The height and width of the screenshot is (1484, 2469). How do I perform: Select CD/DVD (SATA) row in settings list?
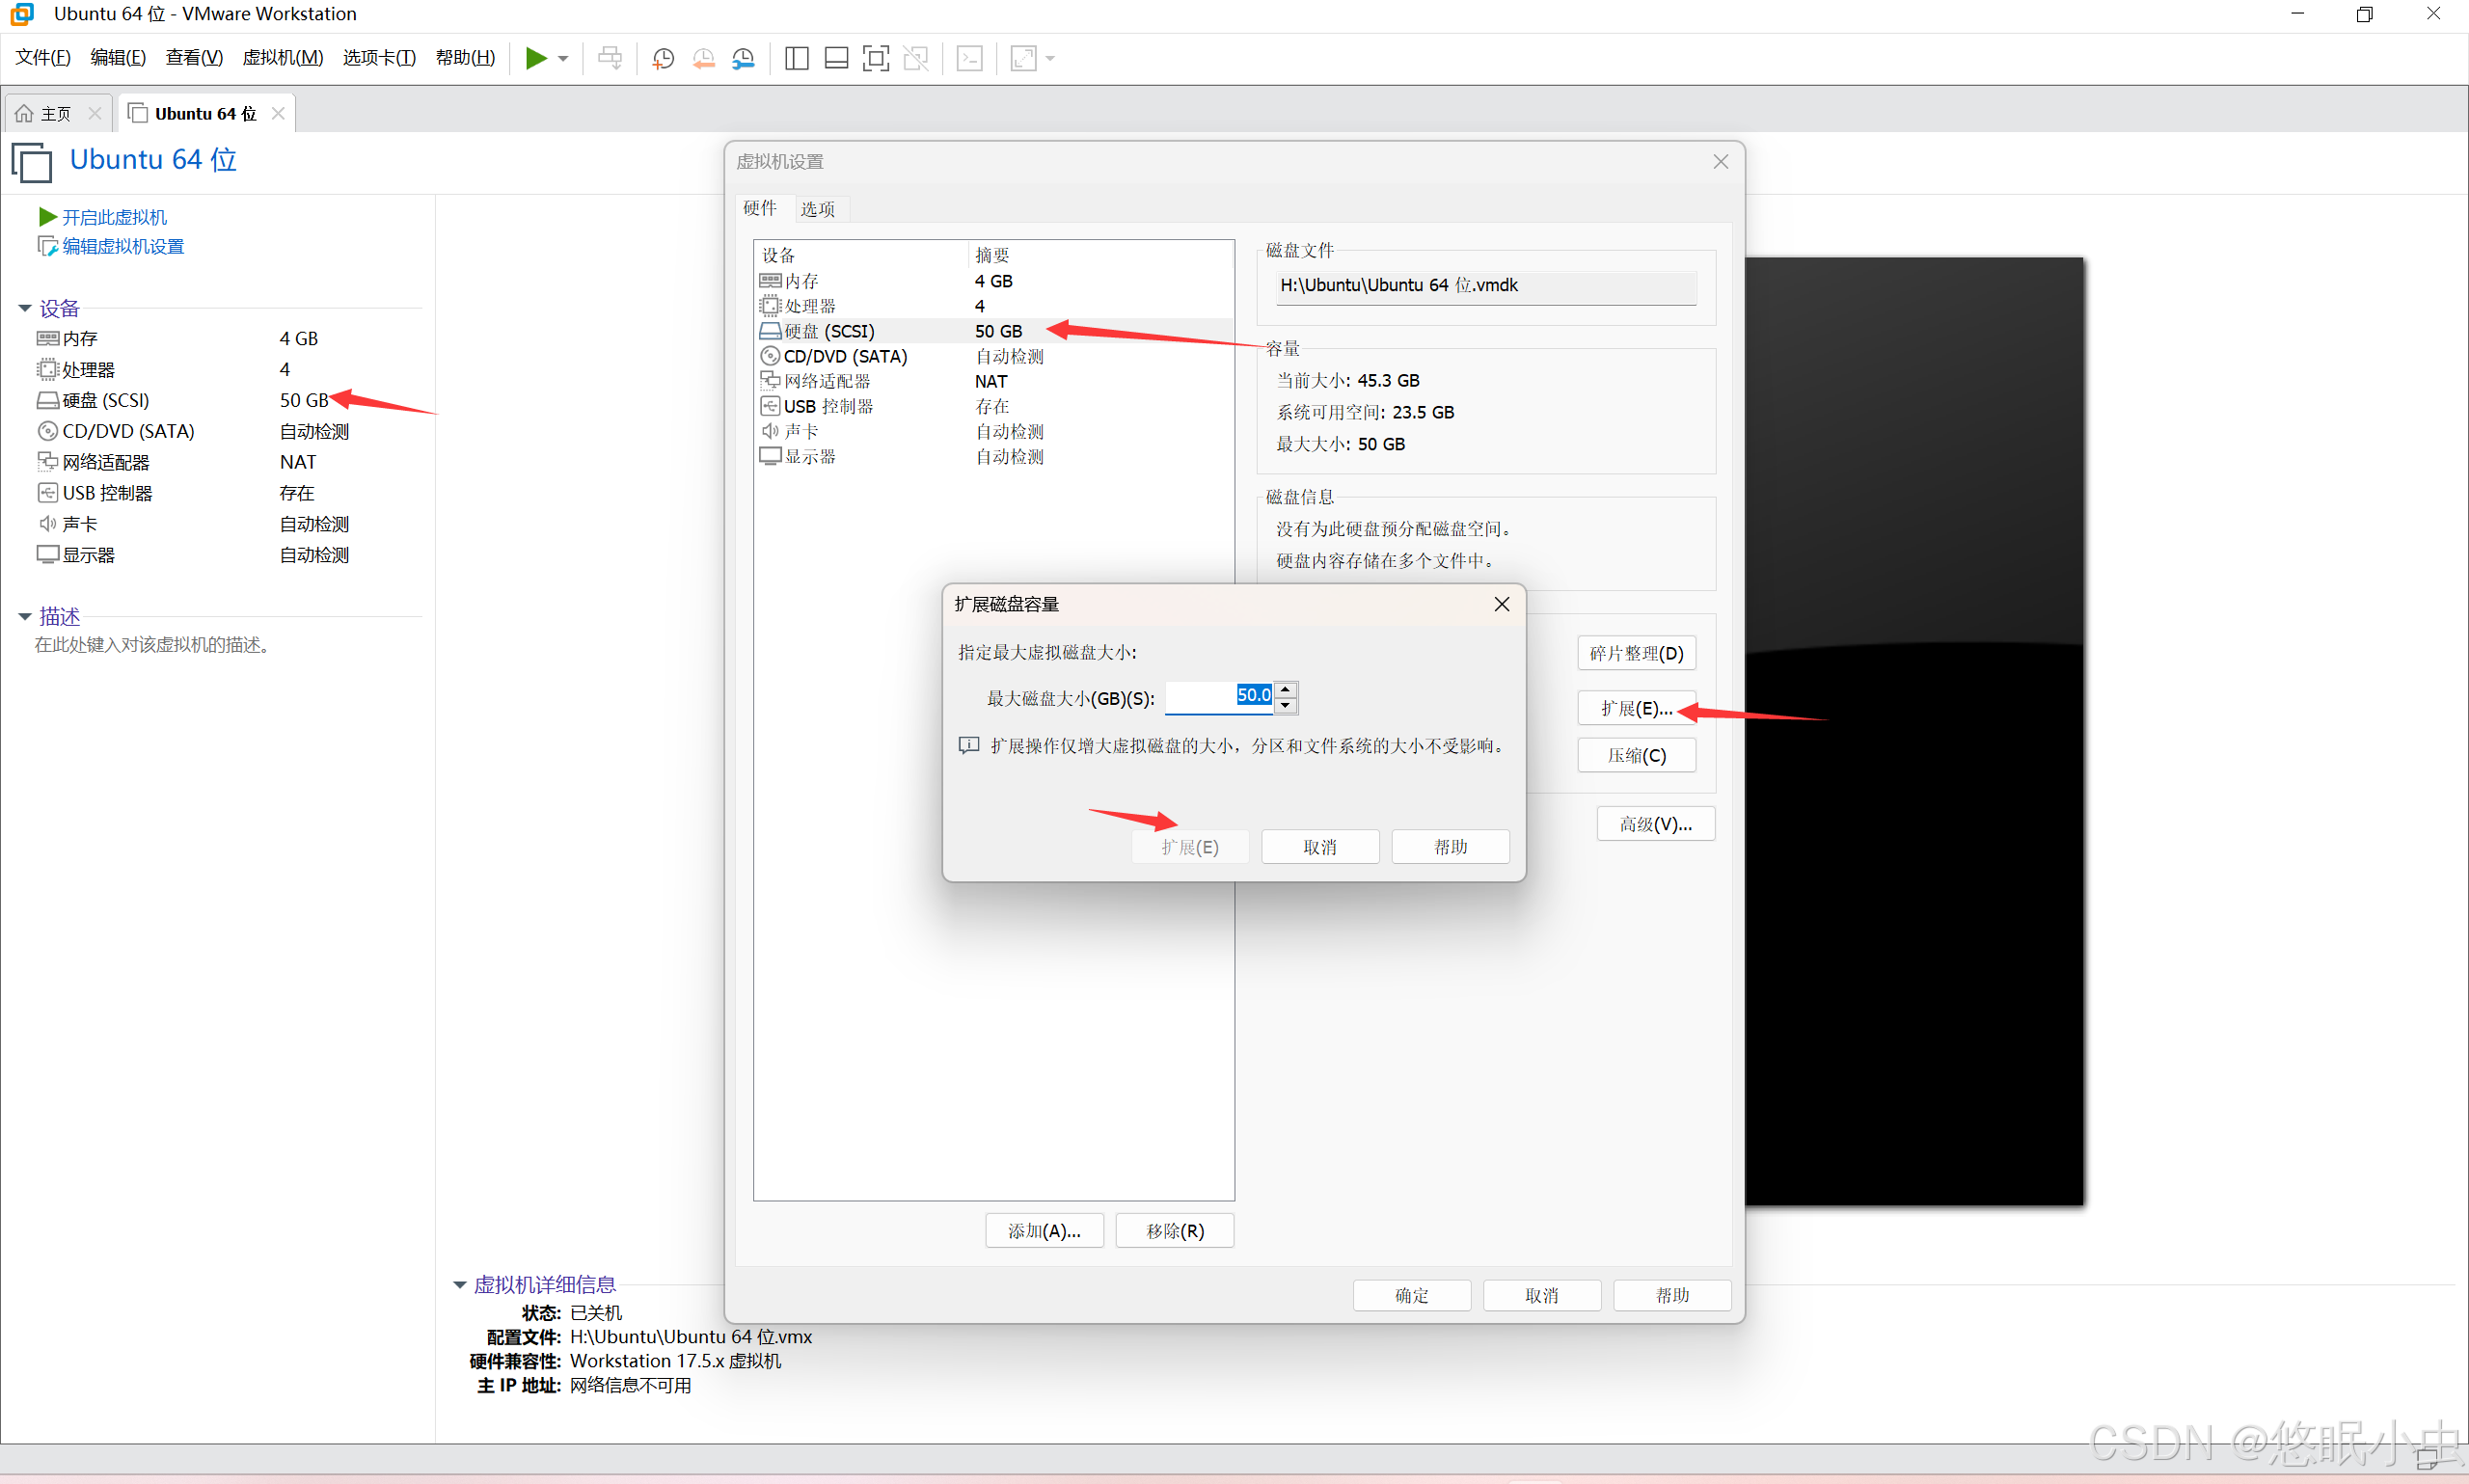(x=994, y=356)
